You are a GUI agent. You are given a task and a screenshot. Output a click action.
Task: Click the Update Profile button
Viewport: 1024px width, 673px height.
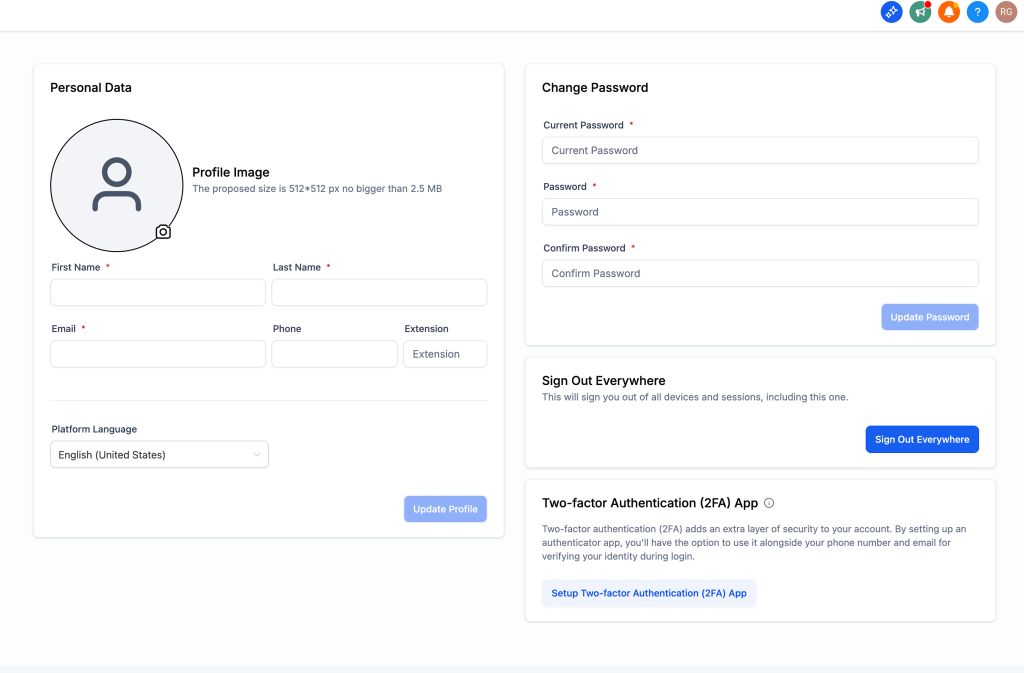pyautogui.click(x=445, y=509)
